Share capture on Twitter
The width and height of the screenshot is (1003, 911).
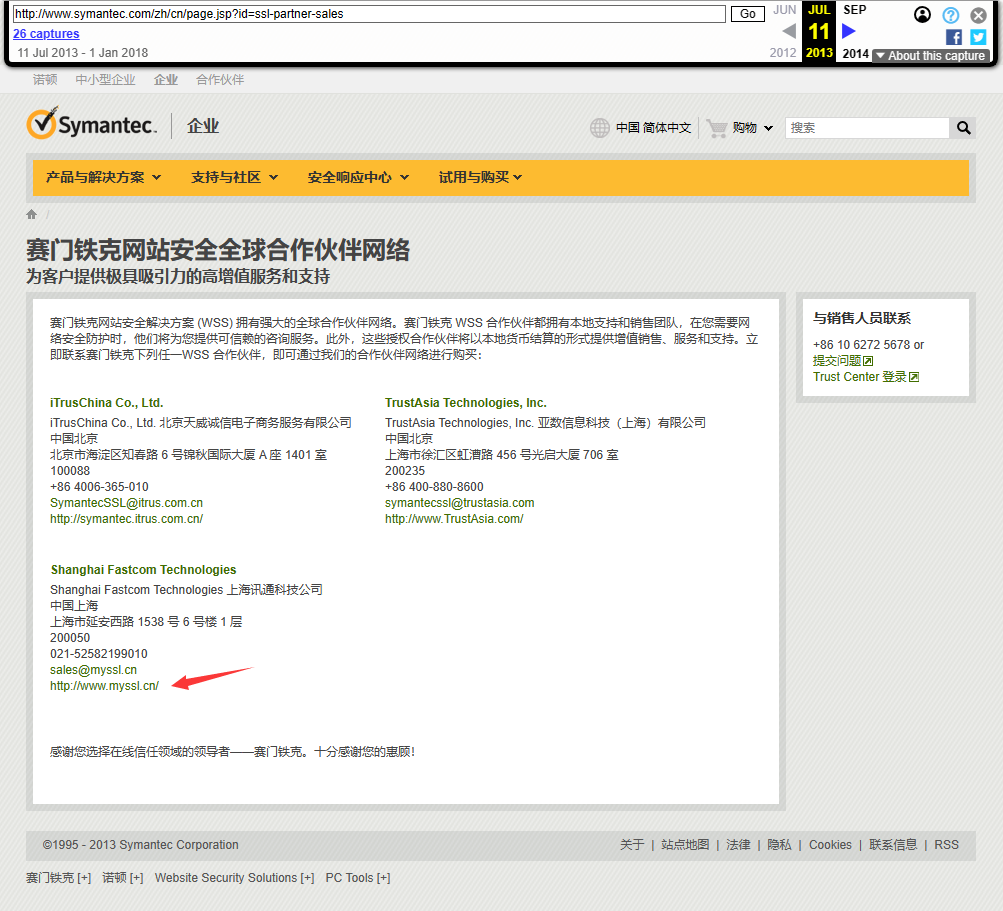click(978, 37)
